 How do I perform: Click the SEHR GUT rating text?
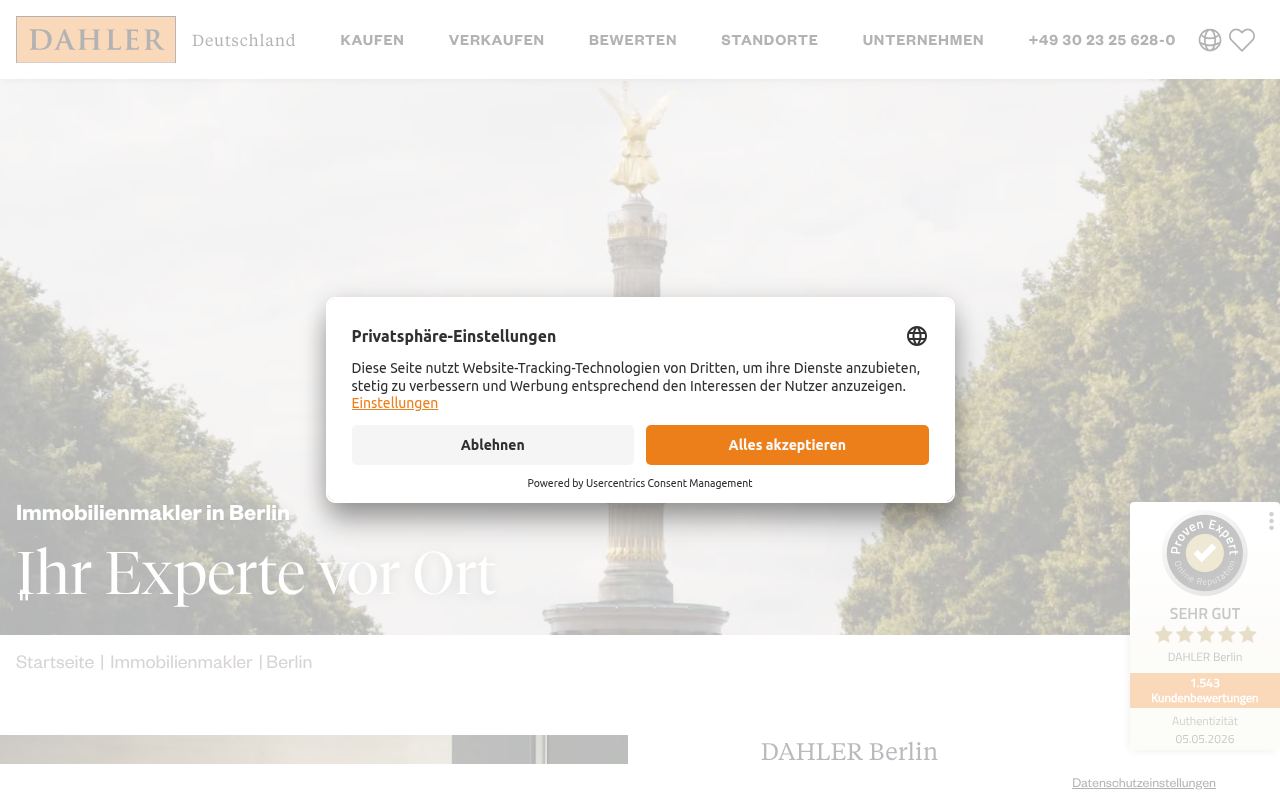point(1205,614)
